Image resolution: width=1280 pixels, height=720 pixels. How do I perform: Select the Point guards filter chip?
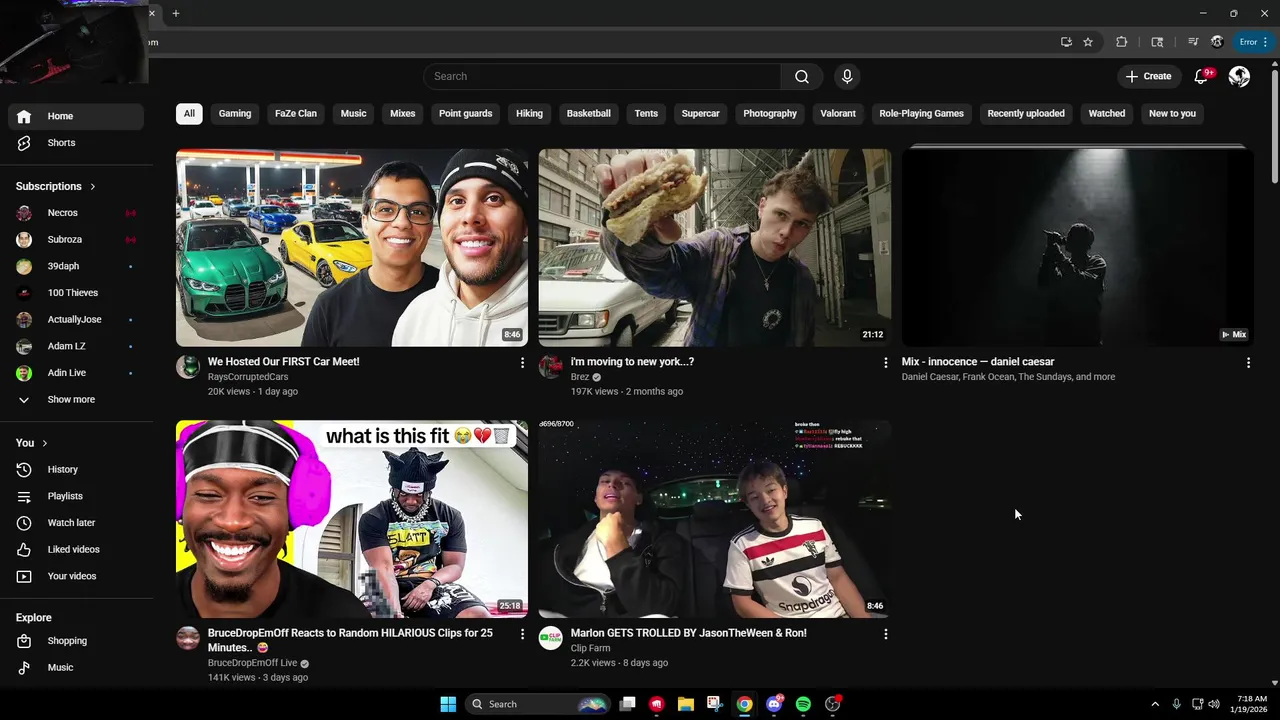[466, 114]
